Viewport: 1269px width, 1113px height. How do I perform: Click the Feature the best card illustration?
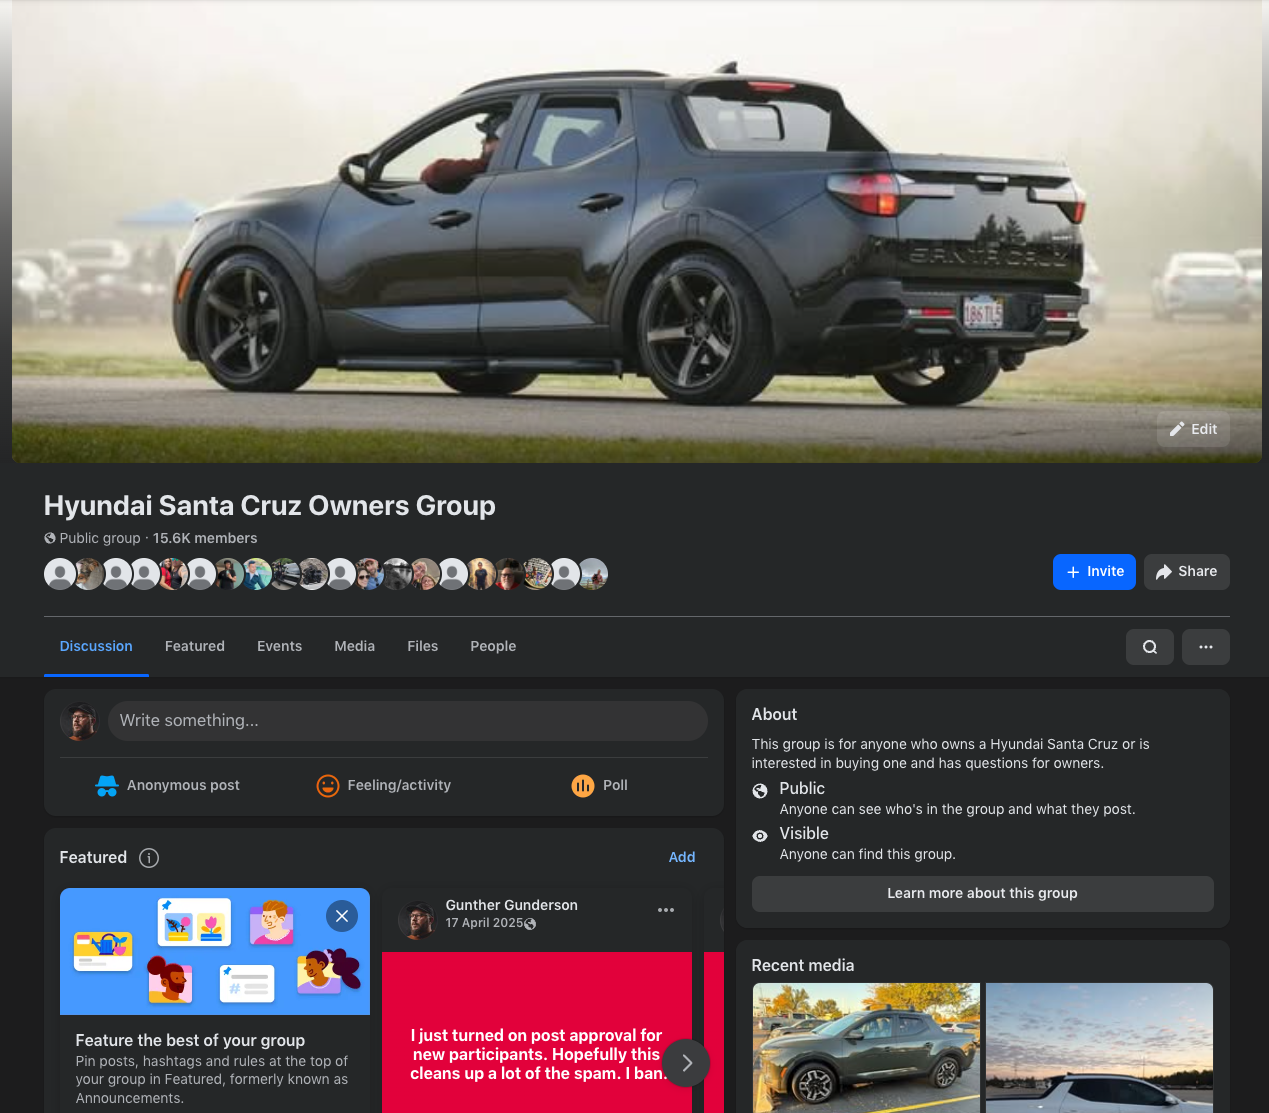click(x=215, y=952)
